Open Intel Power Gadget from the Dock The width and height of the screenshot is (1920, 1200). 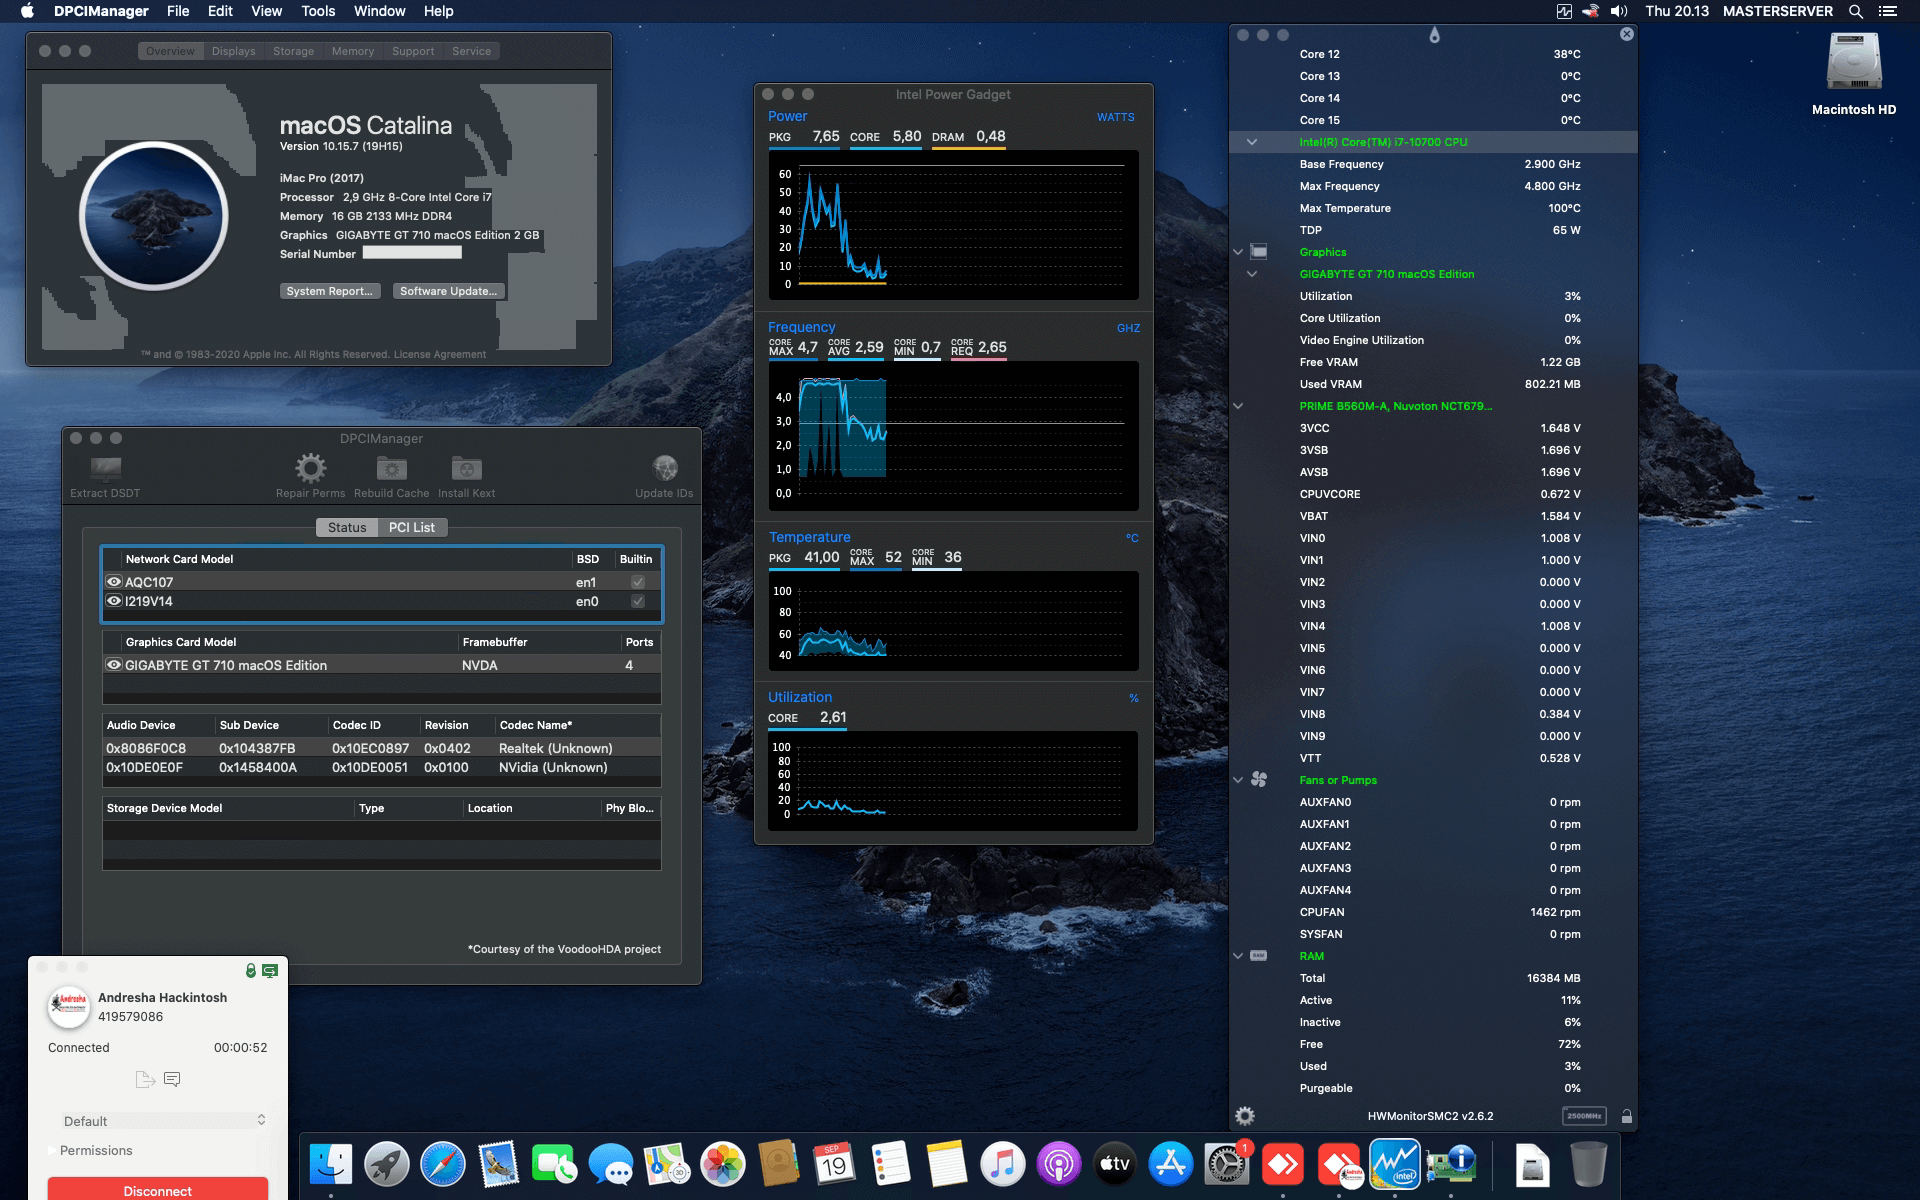tap(1396, 1163)
